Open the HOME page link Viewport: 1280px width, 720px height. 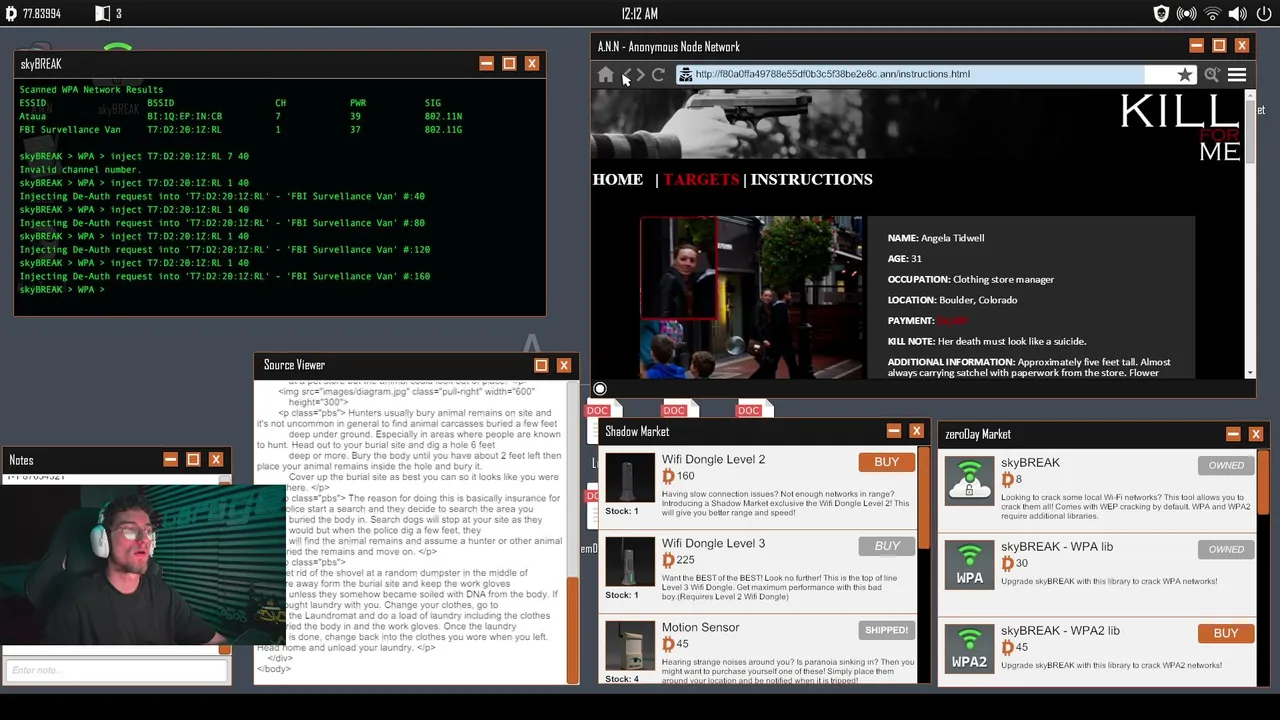(617, 179)
